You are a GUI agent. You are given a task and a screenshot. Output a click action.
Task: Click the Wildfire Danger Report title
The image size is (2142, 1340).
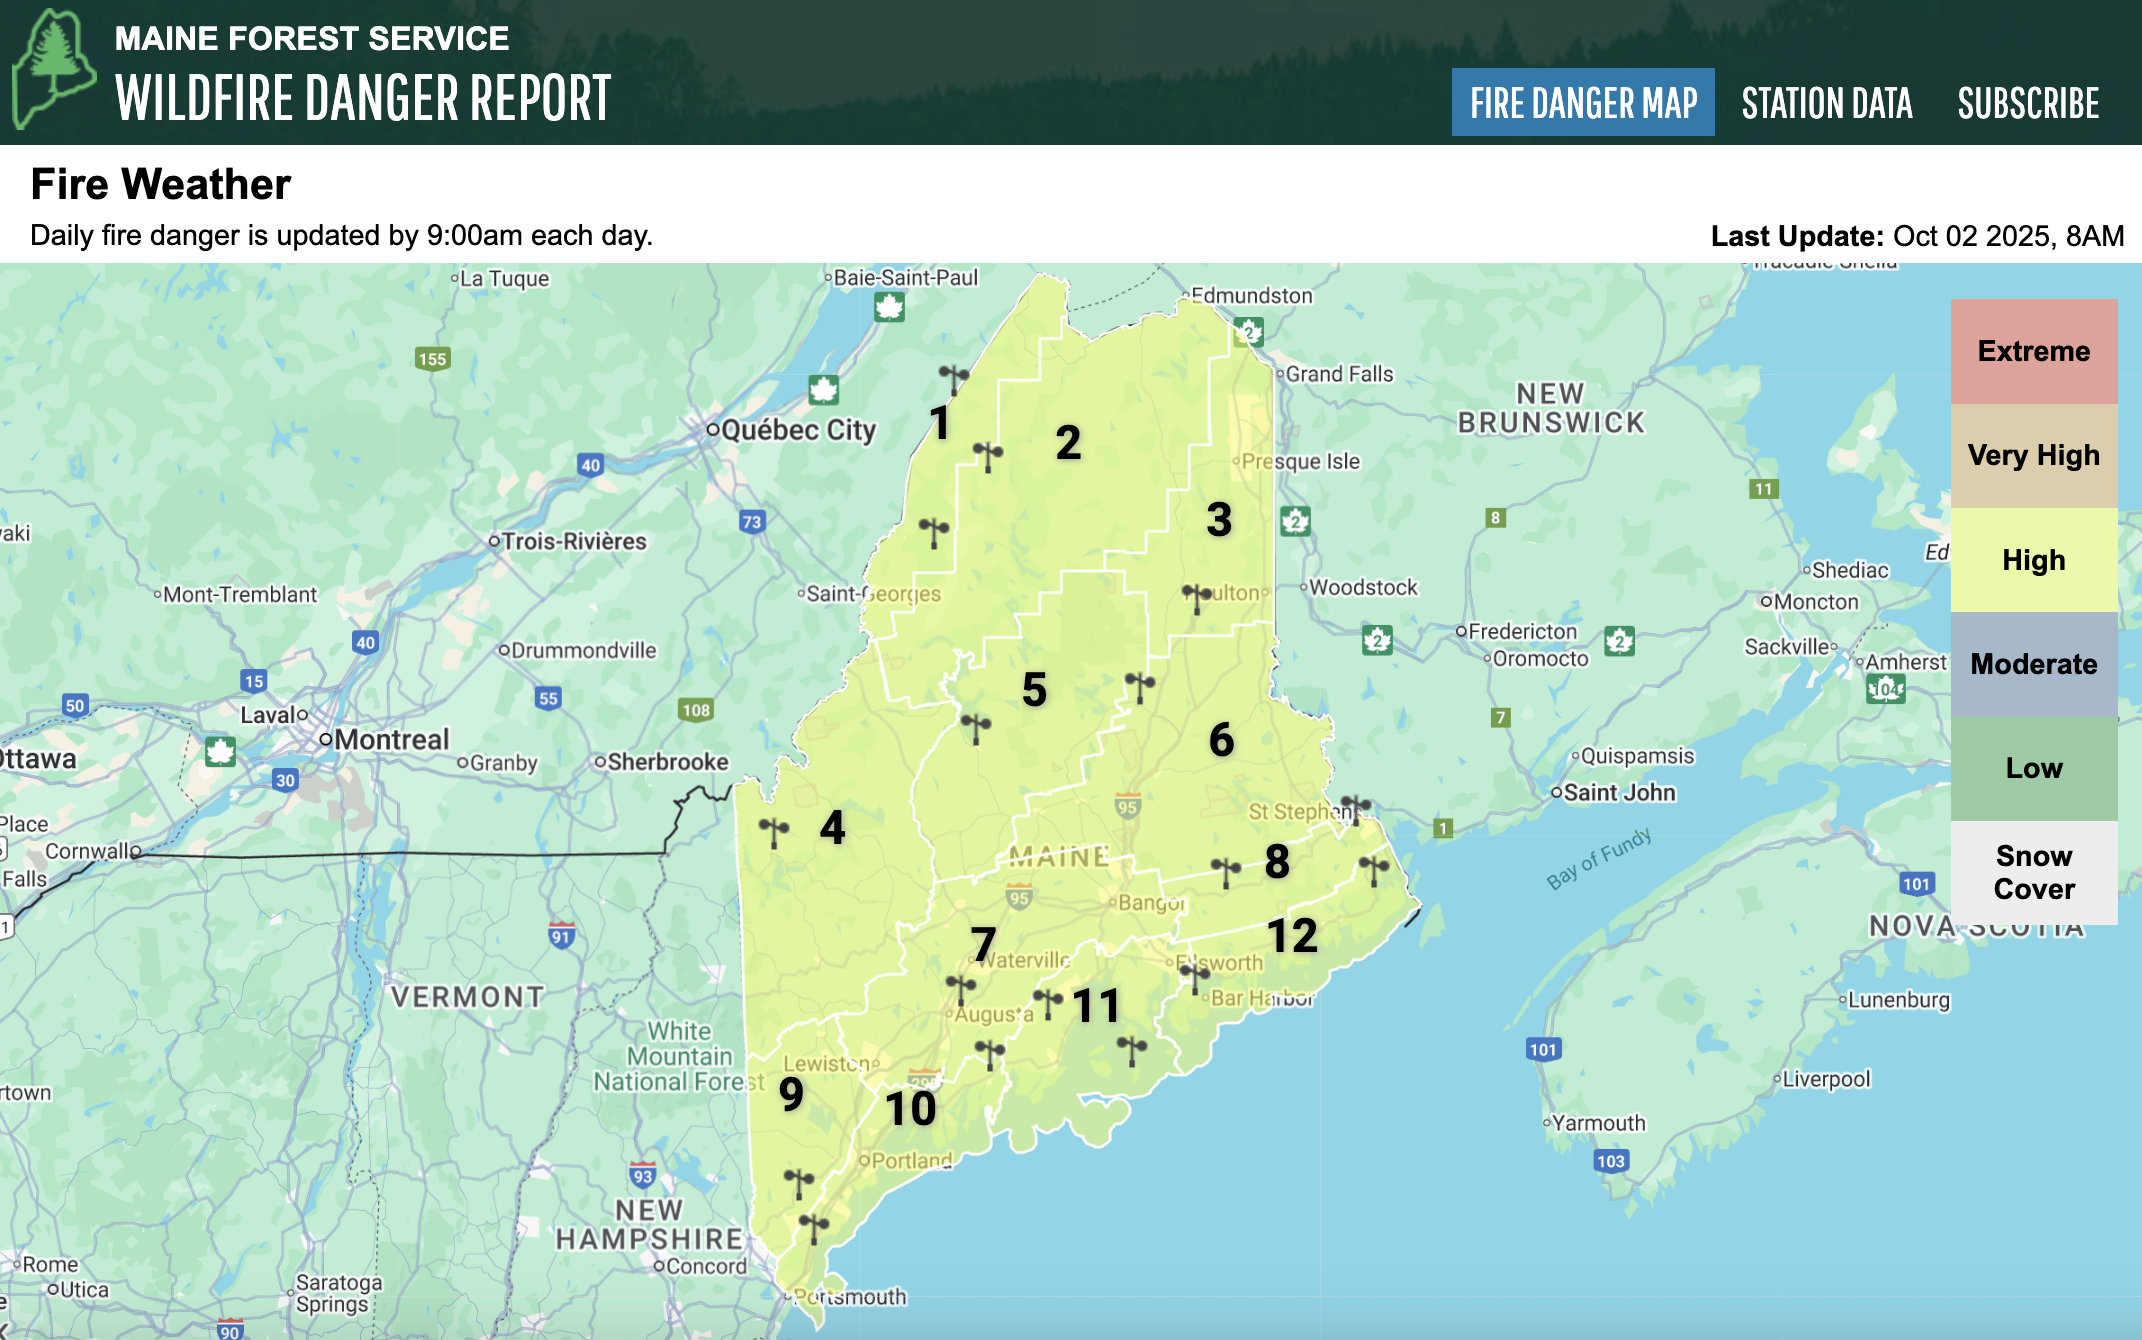coord(362,98)
